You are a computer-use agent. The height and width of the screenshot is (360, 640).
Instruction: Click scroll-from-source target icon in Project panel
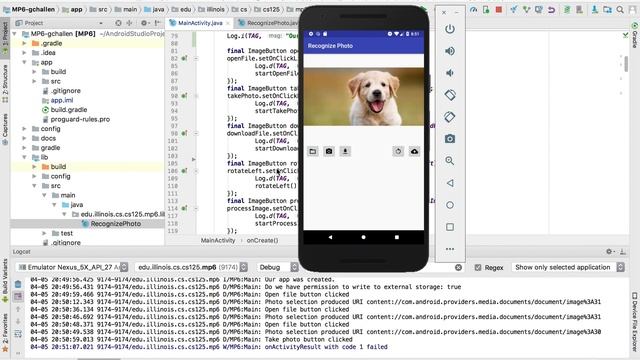click(x=118, y=23)
